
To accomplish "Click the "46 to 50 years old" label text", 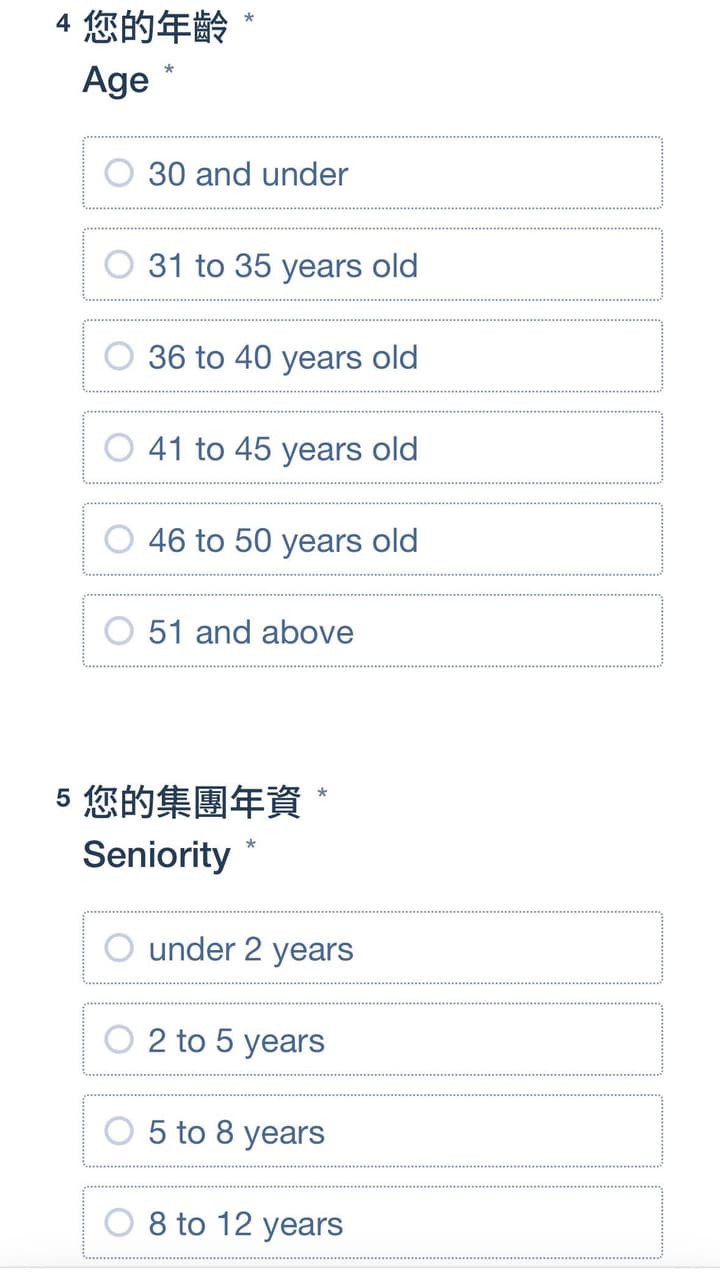I will pos(283,541).
